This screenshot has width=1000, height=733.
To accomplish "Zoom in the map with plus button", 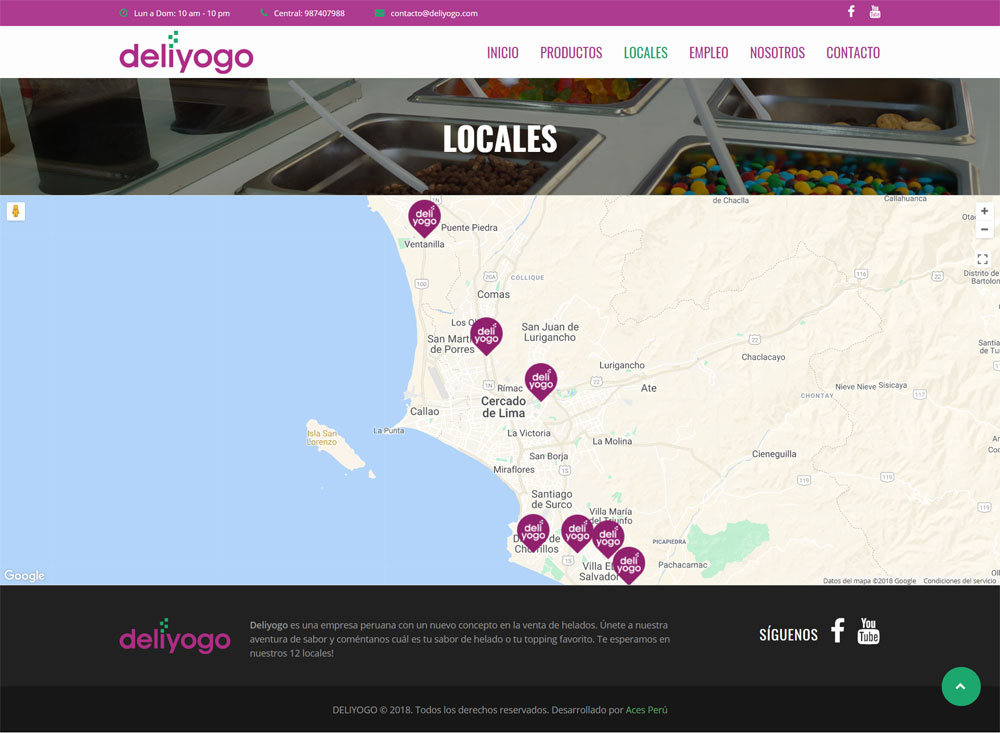I will point(984,211).
